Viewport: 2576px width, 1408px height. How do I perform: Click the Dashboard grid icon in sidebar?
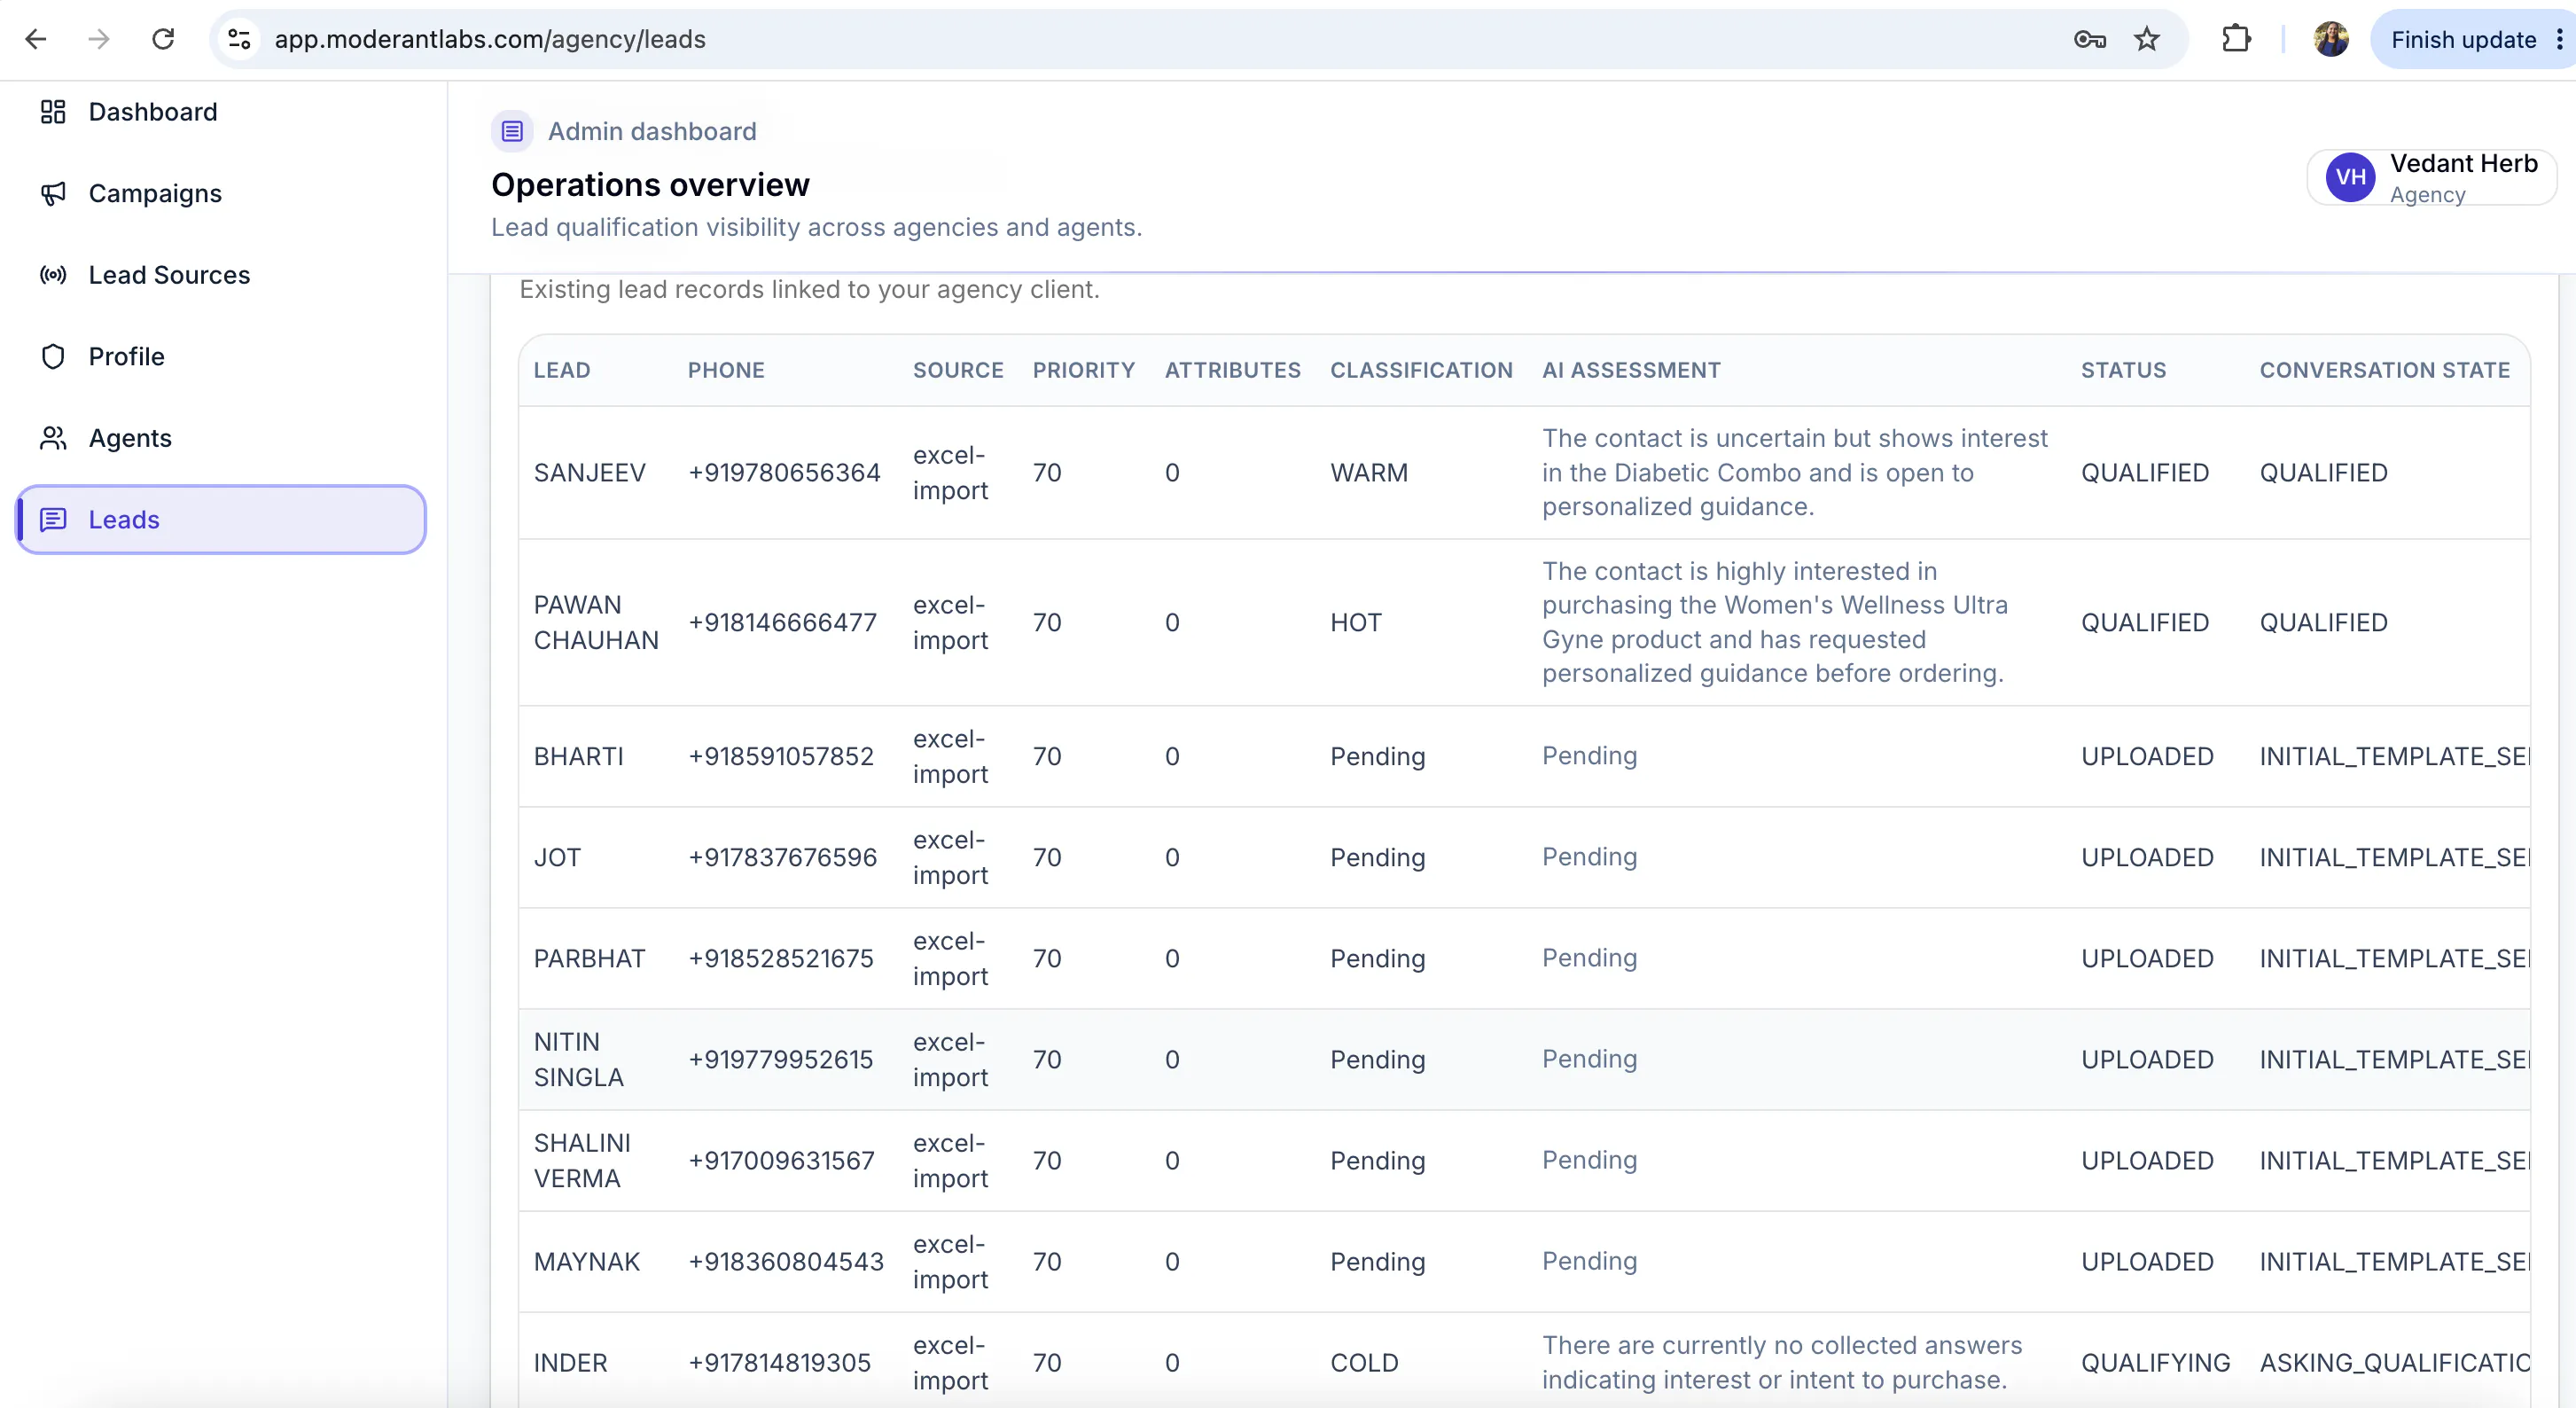click(x=53, y=111)
